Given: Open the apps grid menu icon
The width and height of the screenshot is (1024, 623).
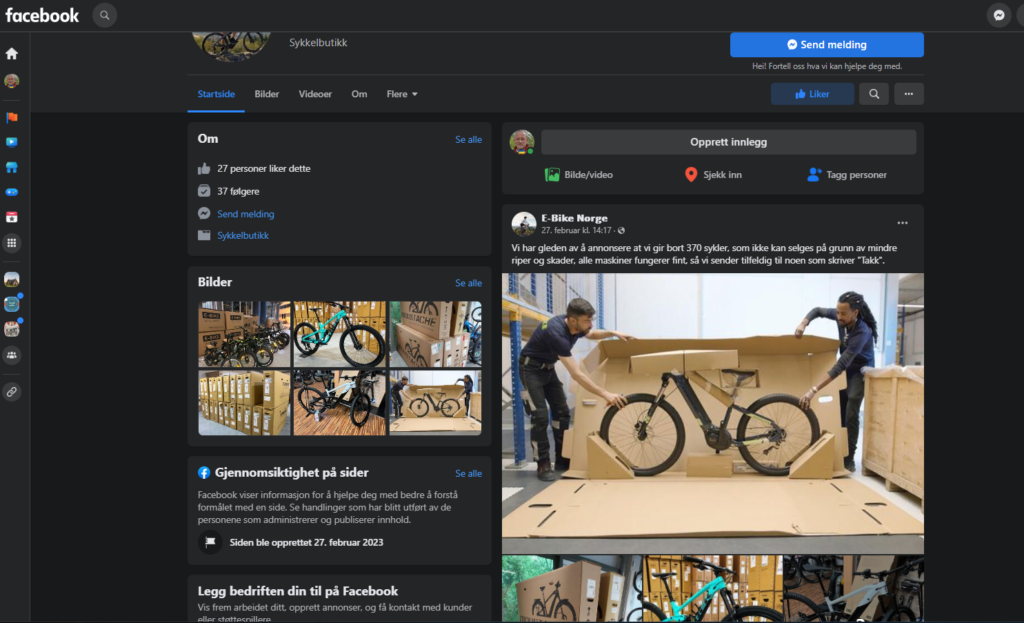Looking at the screenshot, I should [12, 242].
